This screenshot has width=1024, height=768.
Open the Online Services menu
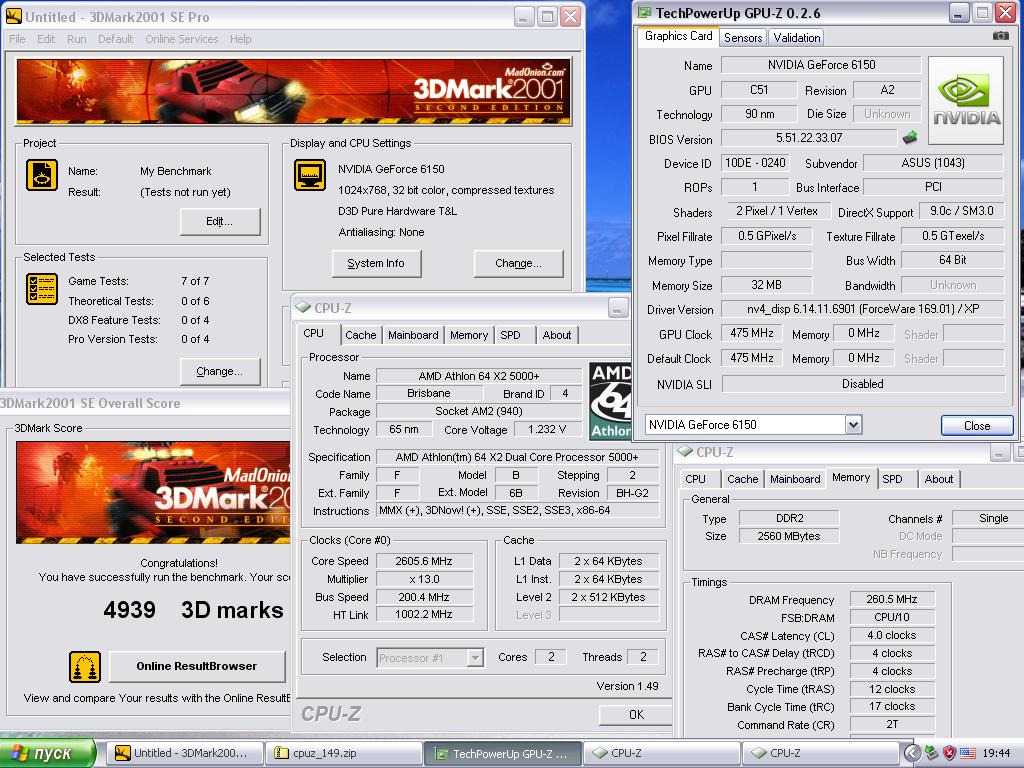[x=182, y=39]
